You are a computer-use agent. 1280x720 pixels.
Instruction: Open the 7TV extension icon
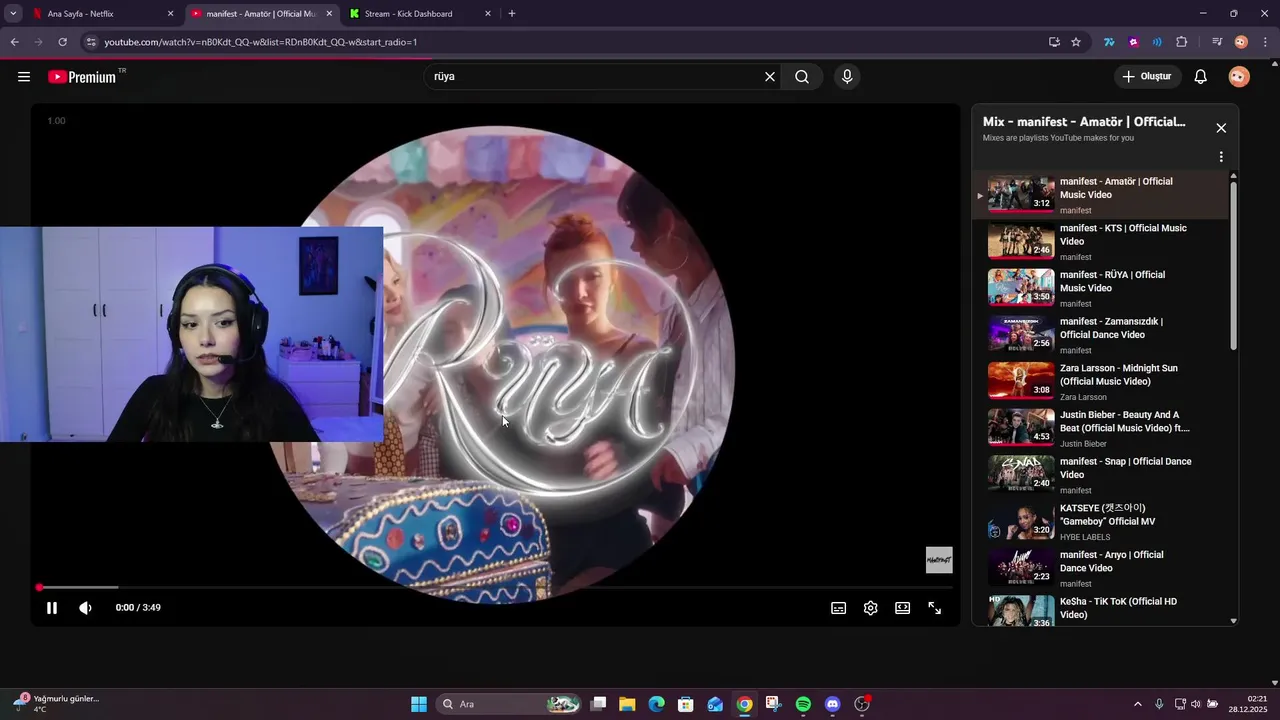1109,42
